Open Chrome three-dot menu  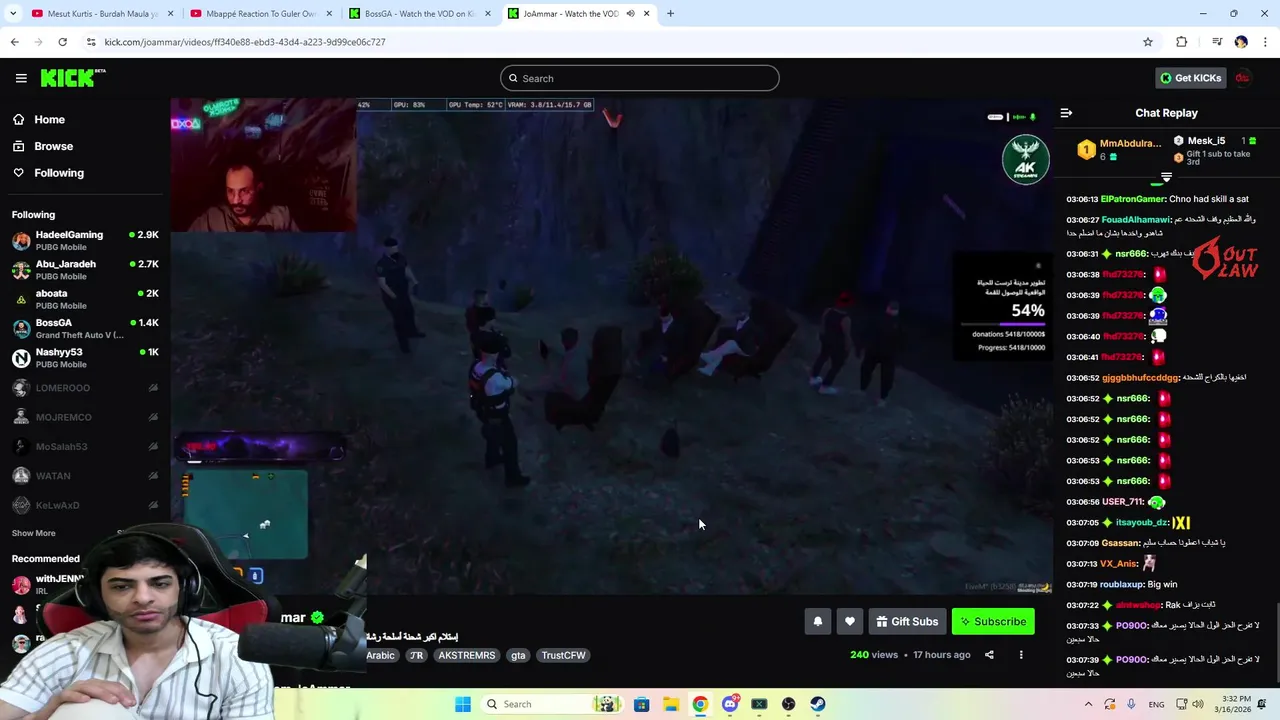click(x=1266, y=42)
